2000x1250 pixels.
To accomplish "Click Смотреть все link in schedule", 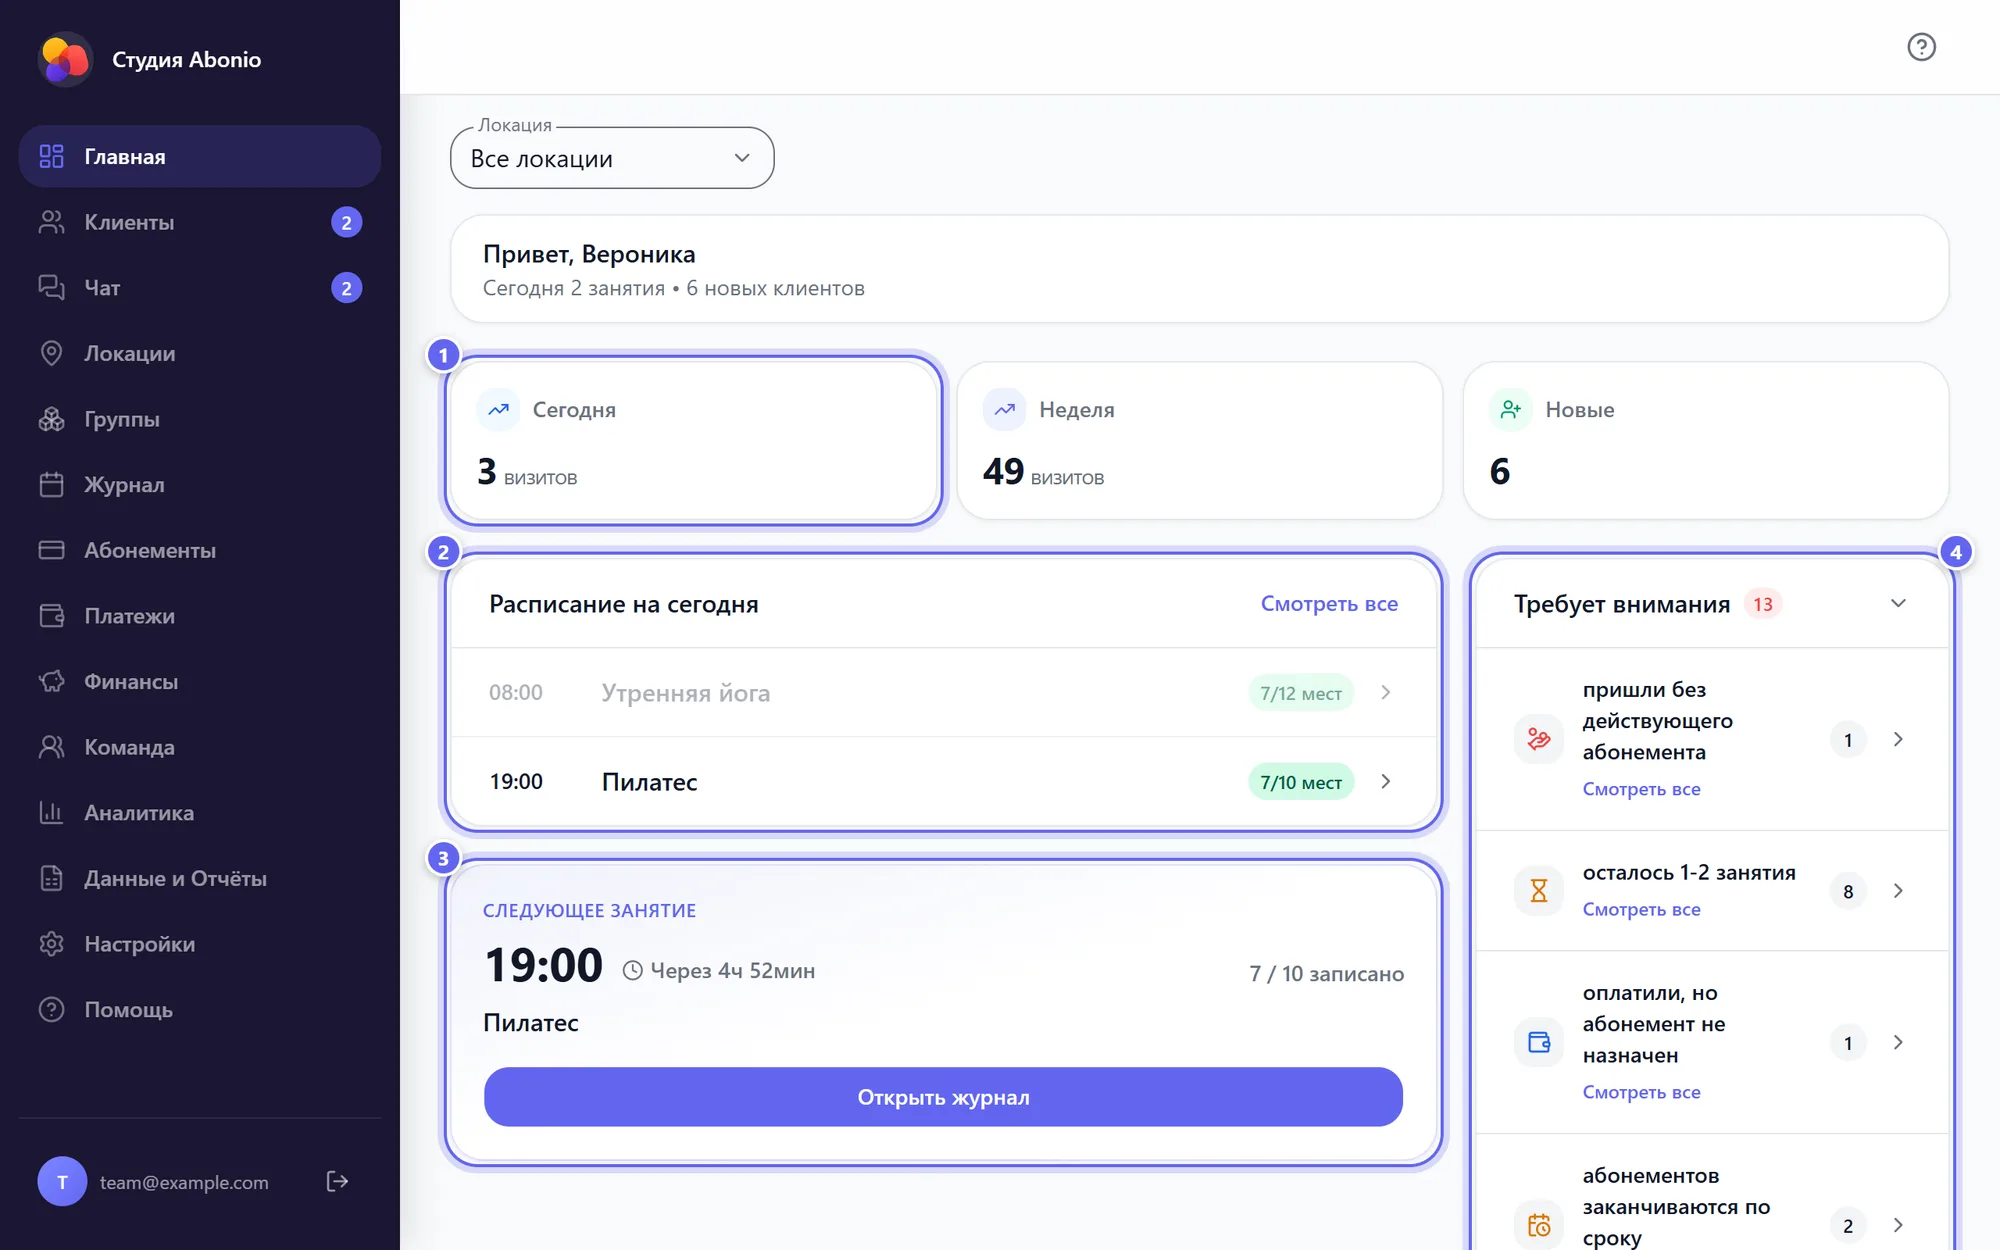I will [1329, 603].
